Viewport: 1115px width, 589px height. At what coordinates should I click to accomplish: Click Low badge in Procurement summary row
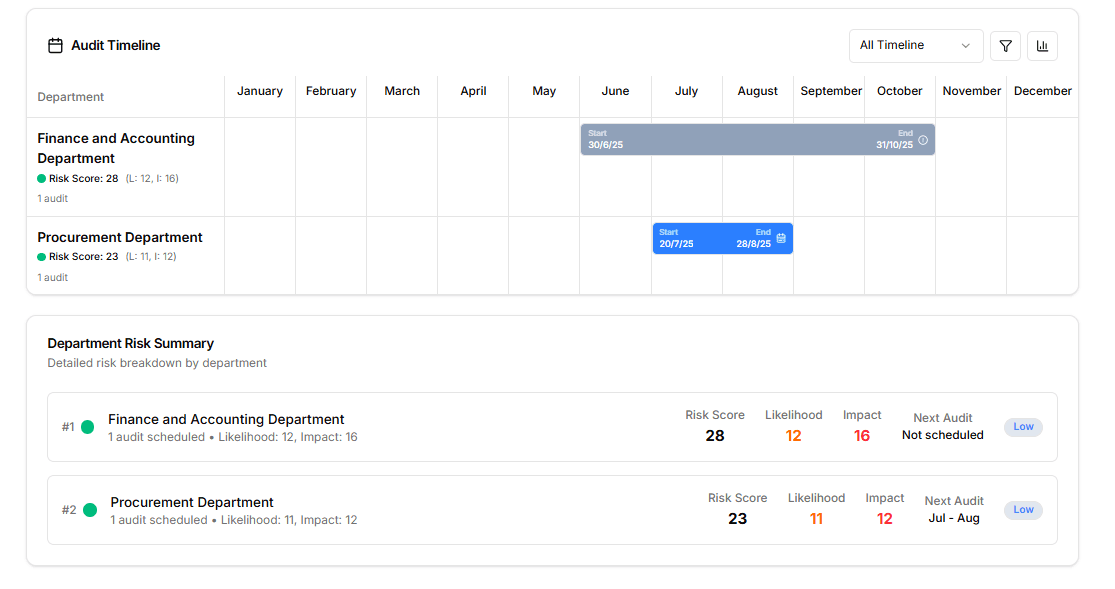coord(1023,510)
